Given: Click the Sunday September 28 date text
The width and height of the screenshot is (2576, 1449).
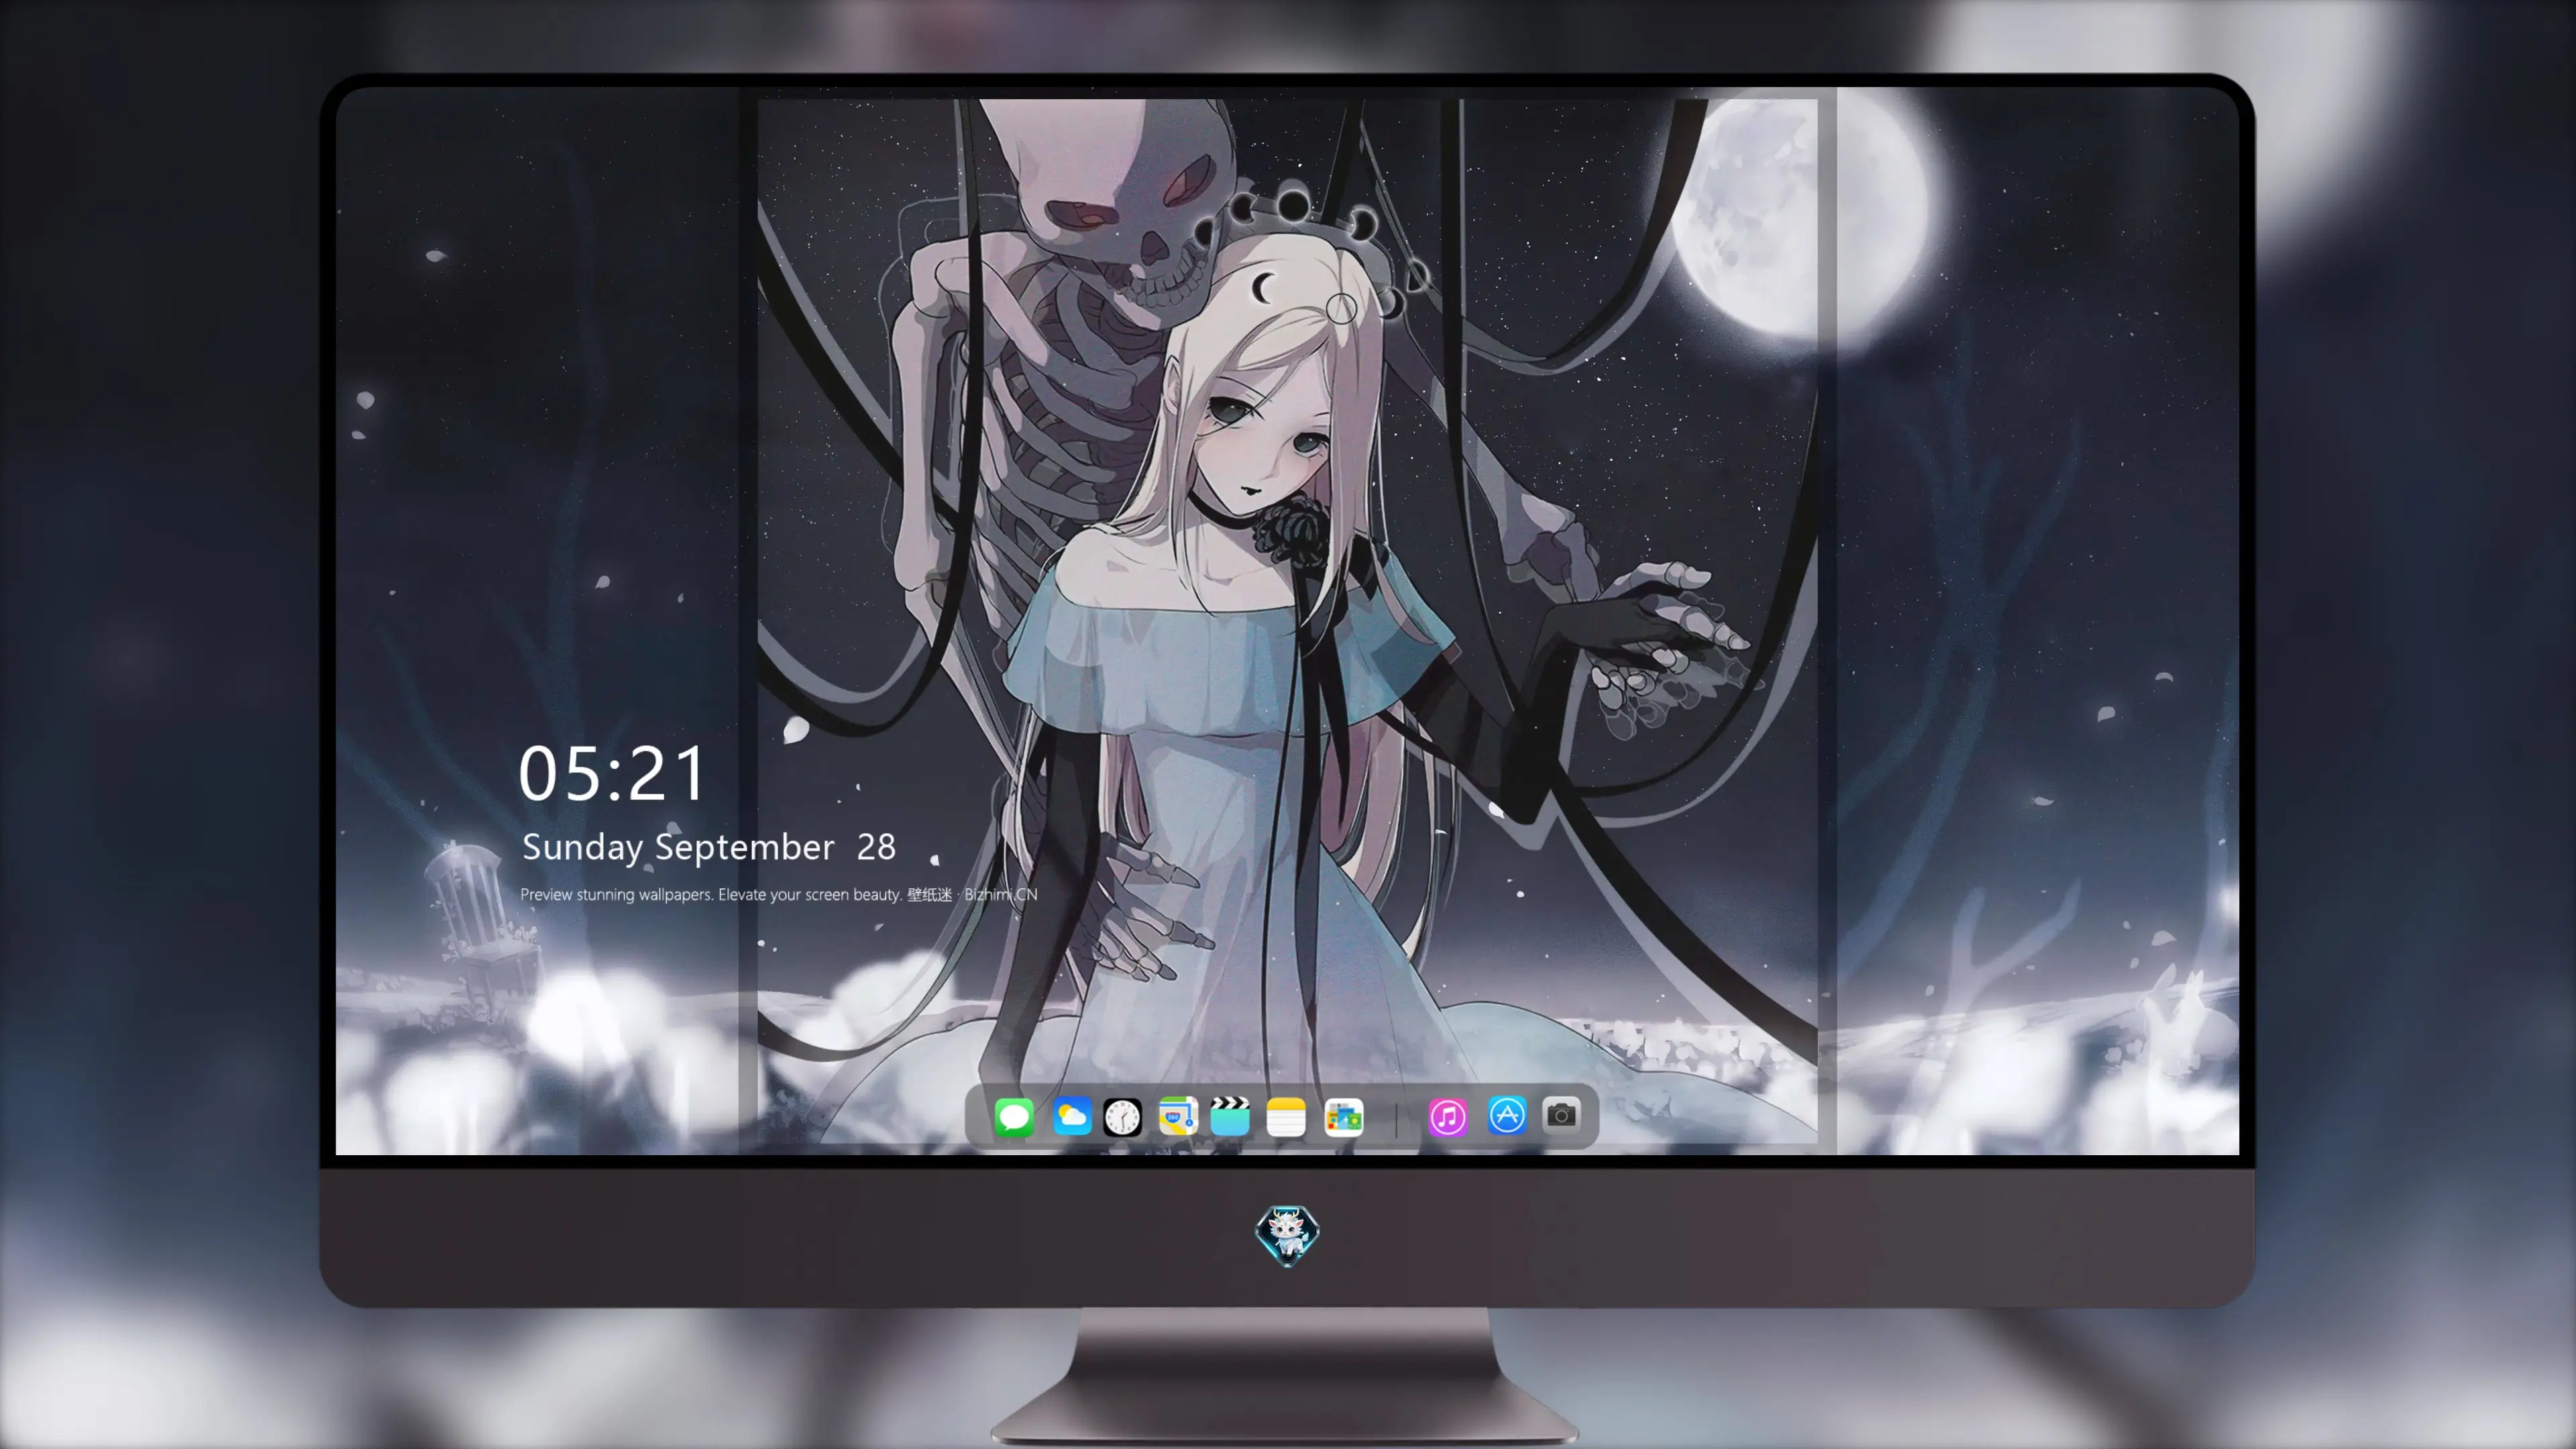Looking at the screenshot, I should pyautogui.click(x=709, y=847).
